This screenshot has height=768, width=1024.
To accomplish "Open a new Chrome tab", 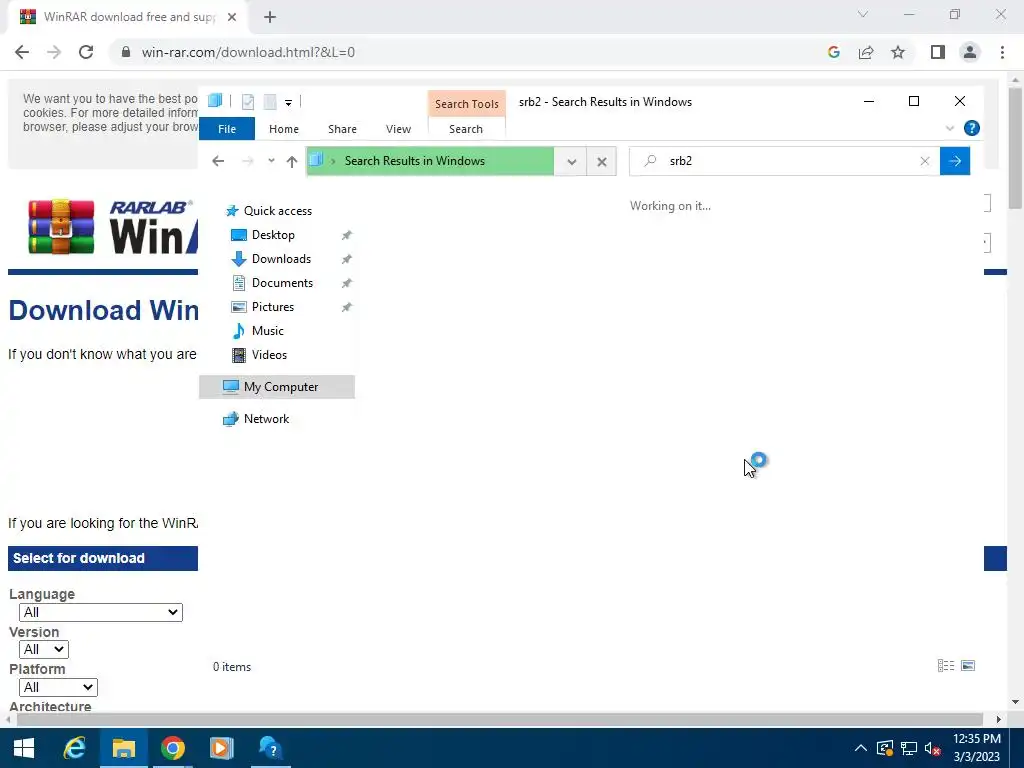I will (x=270, y=18).
